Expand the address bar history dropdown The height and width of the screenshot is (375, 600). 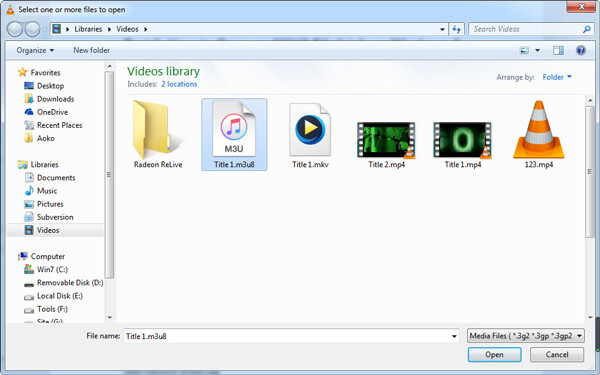point(442,29)
